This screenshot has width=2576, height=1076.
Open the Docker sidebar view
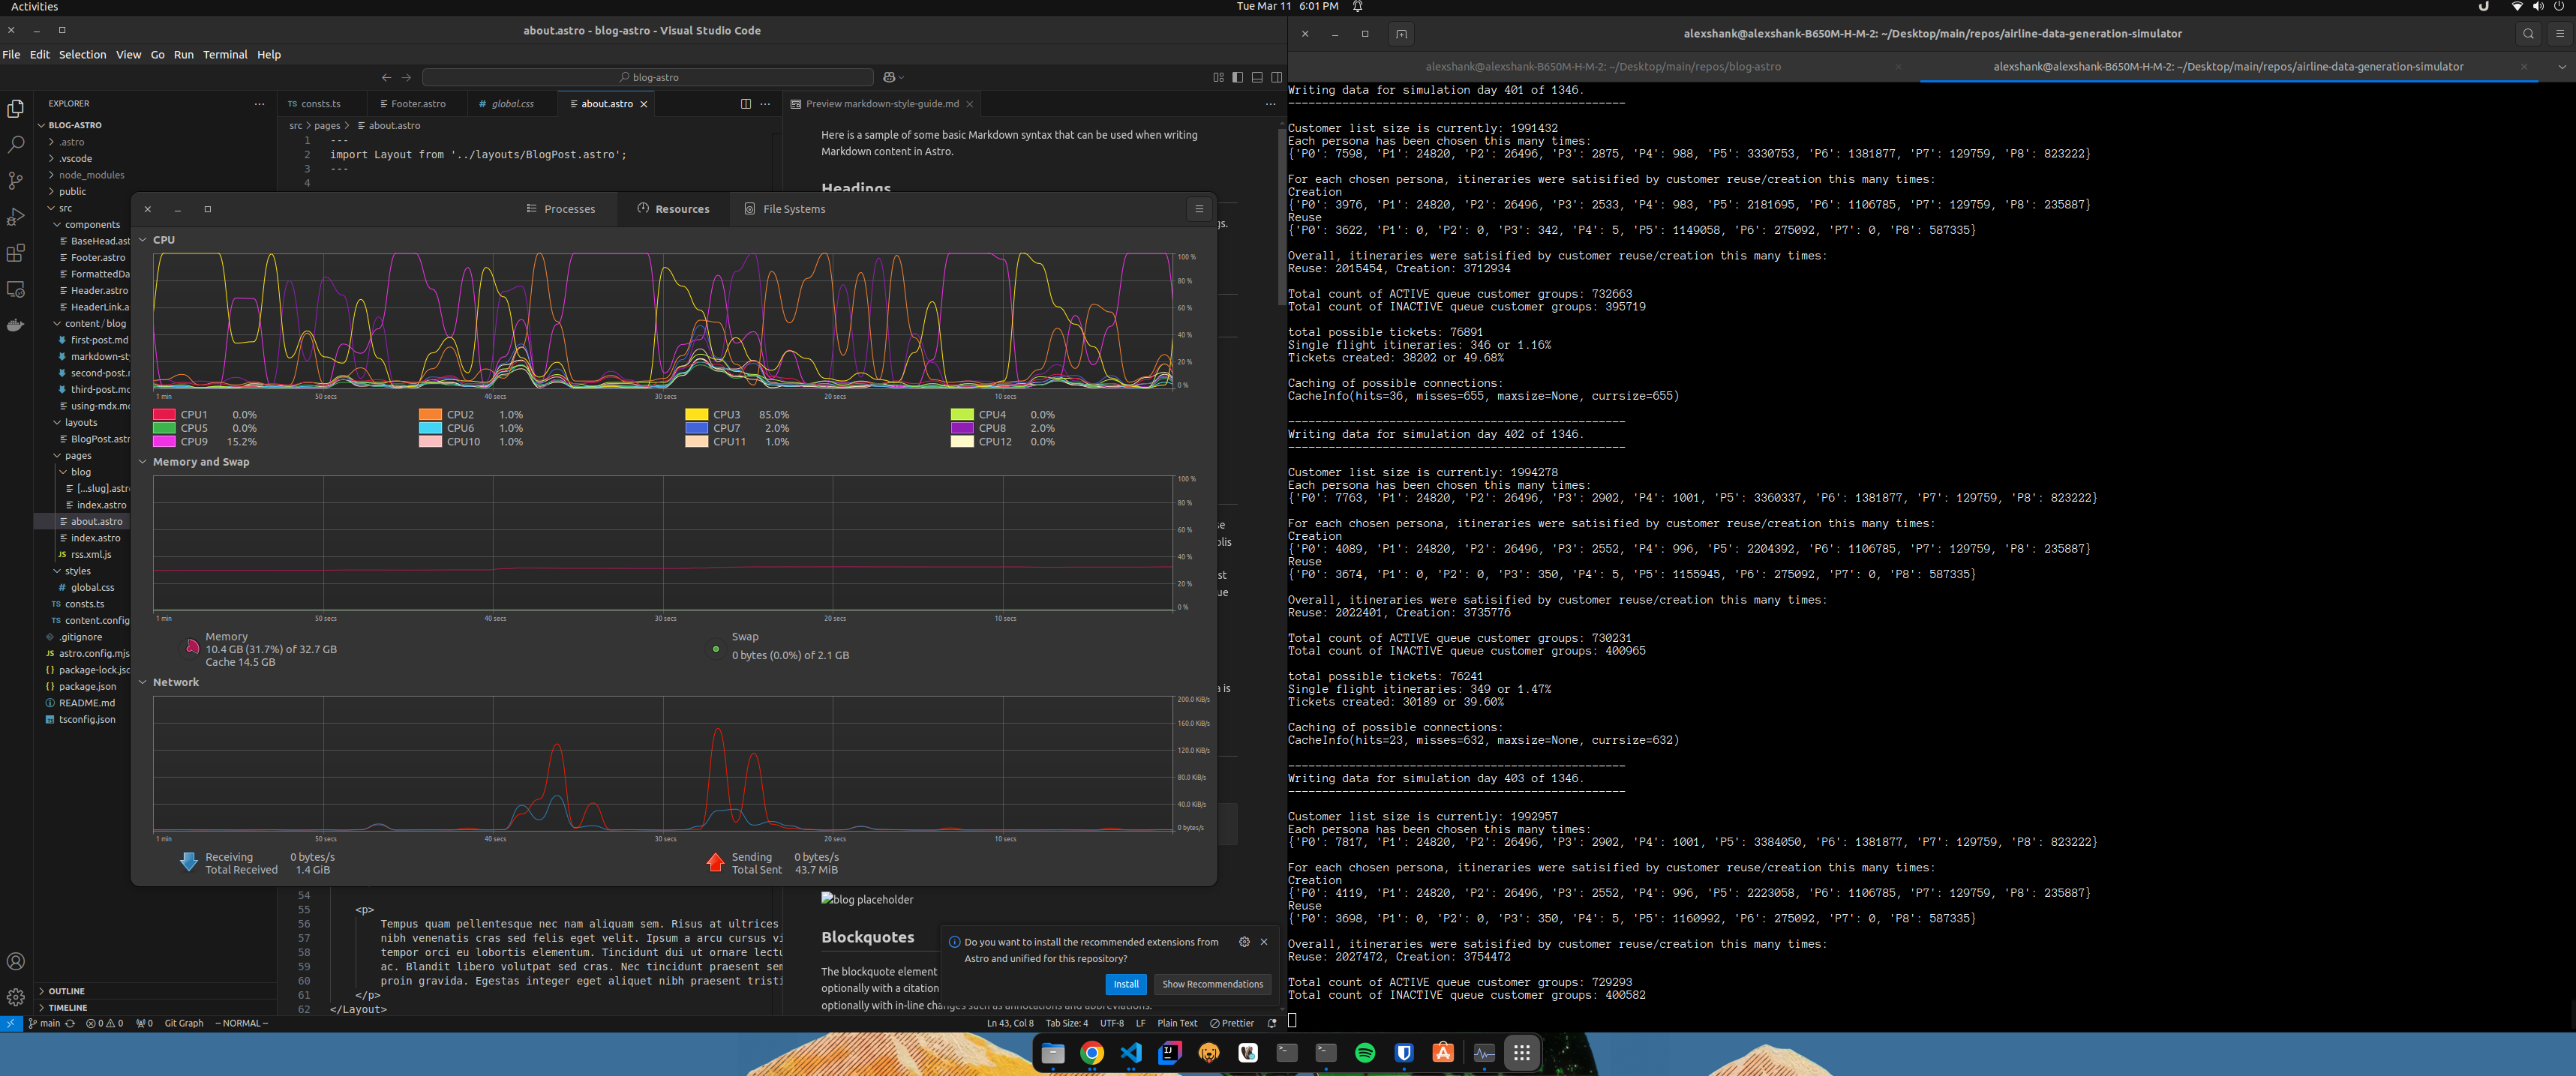[x=15, y=325]
